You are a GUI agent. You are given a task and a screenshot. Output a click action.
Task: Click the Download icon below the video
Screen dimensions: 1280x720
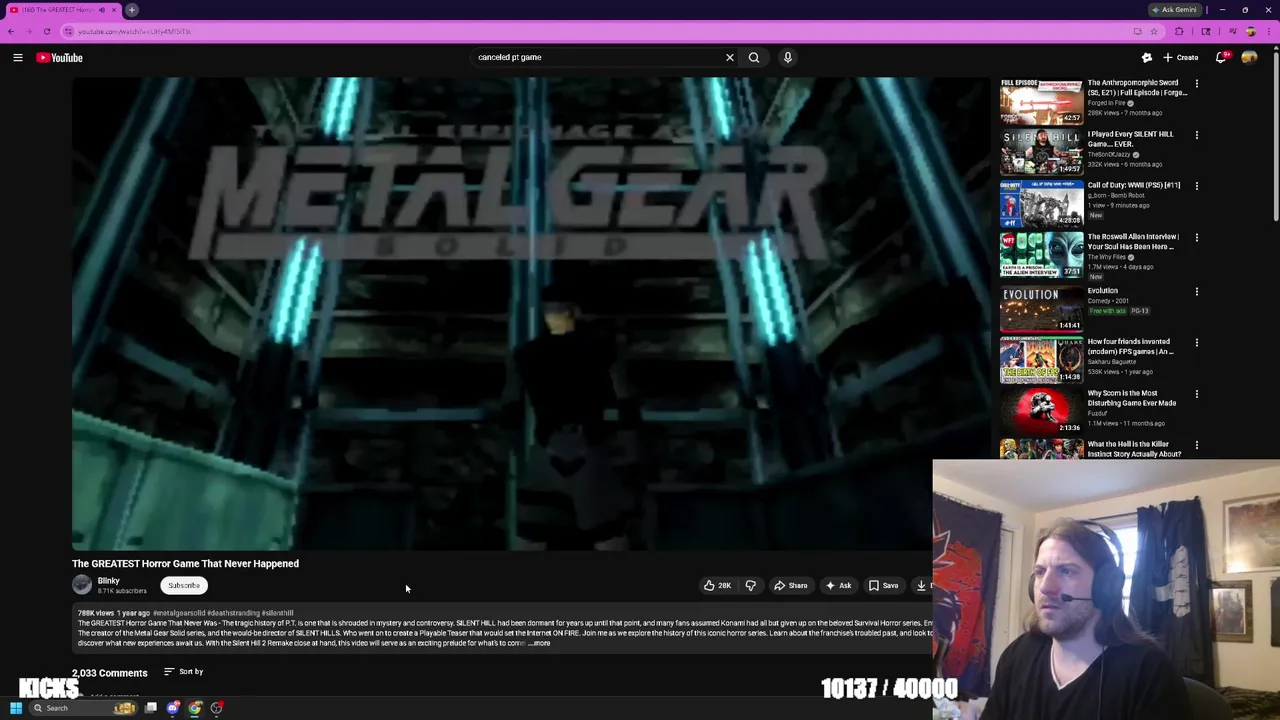point(921,586)
